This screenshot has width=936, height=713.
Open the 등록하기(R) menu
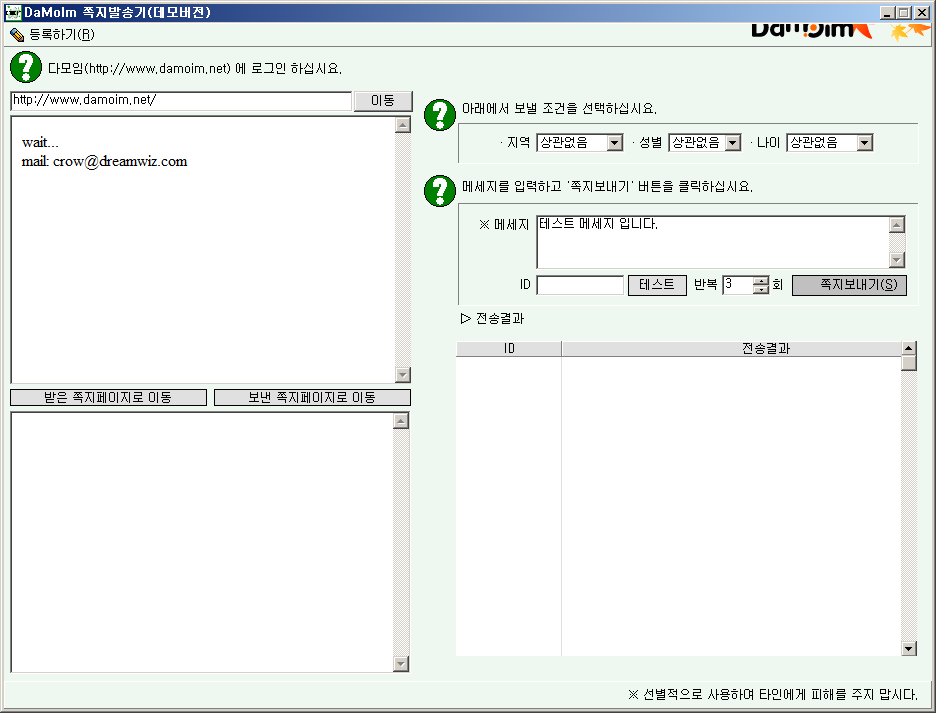tap(53, 34)
